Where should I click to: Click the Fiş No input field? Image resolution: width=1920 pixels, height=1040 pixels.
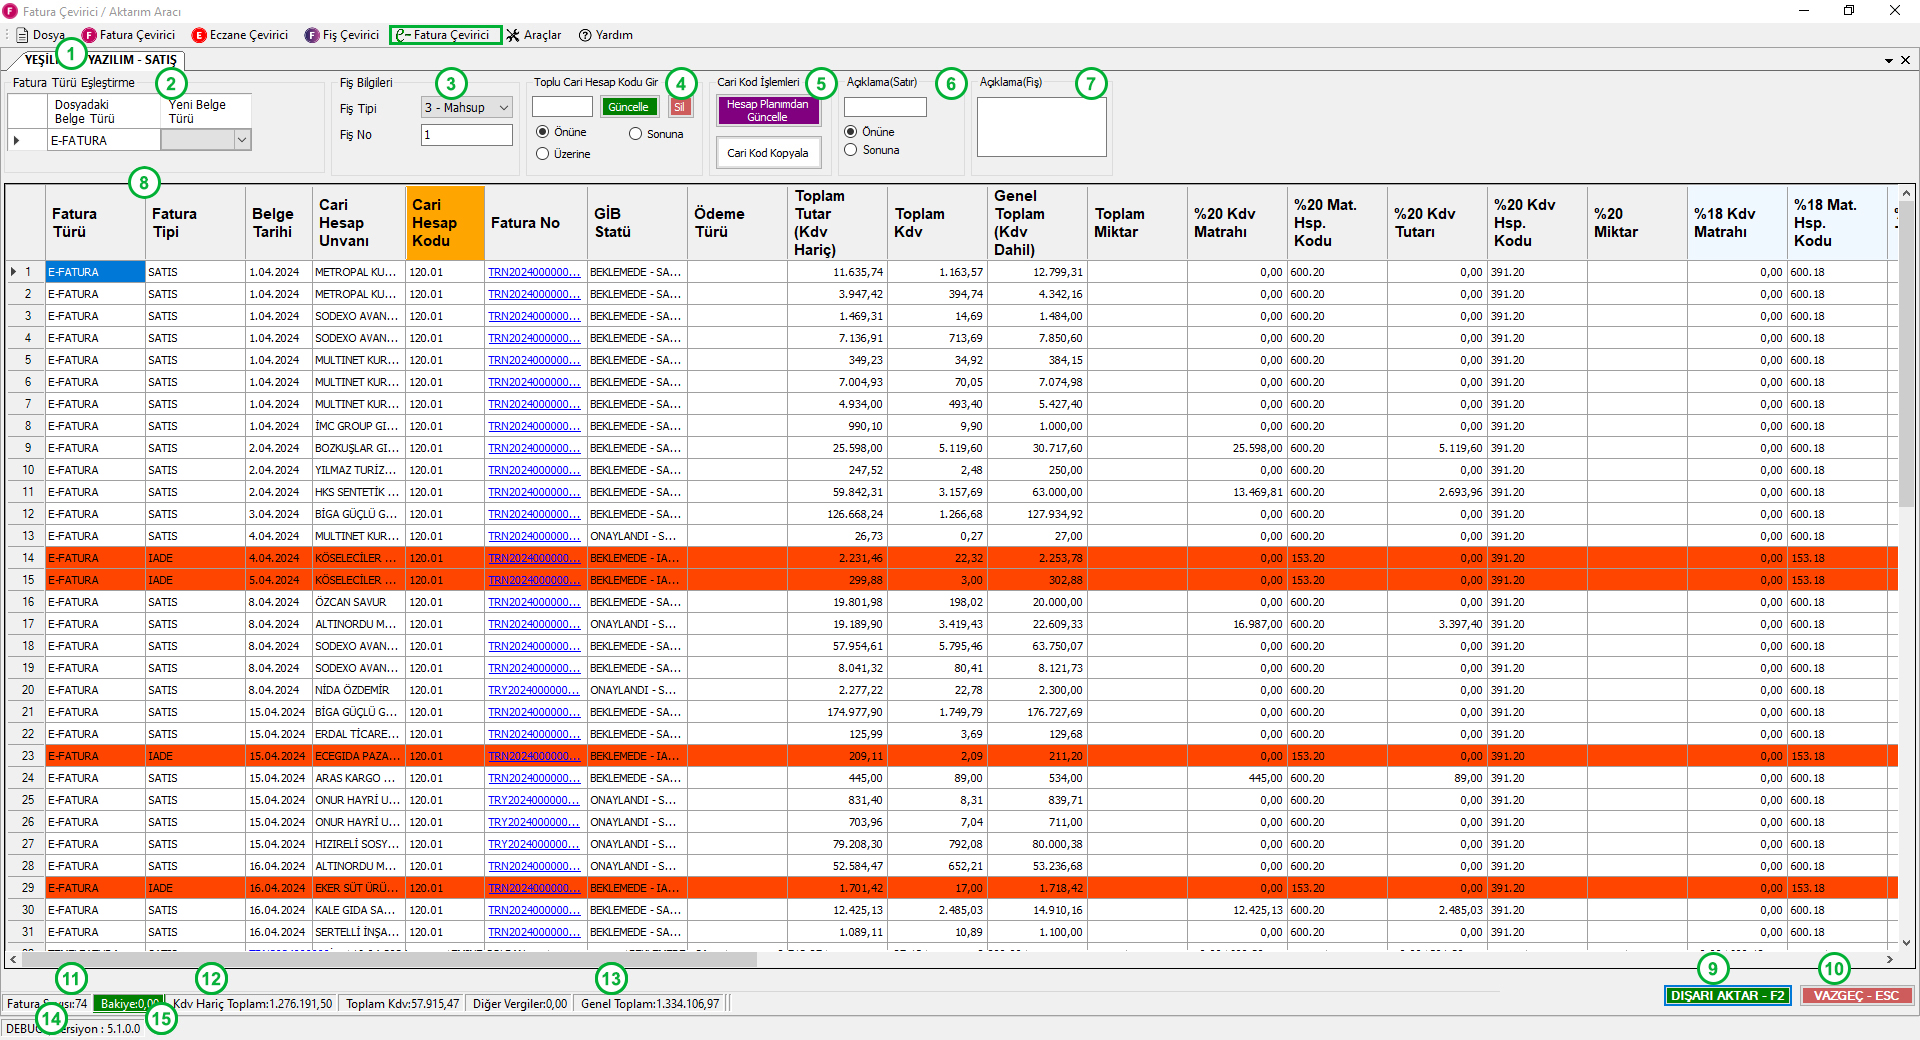(467, 134)
